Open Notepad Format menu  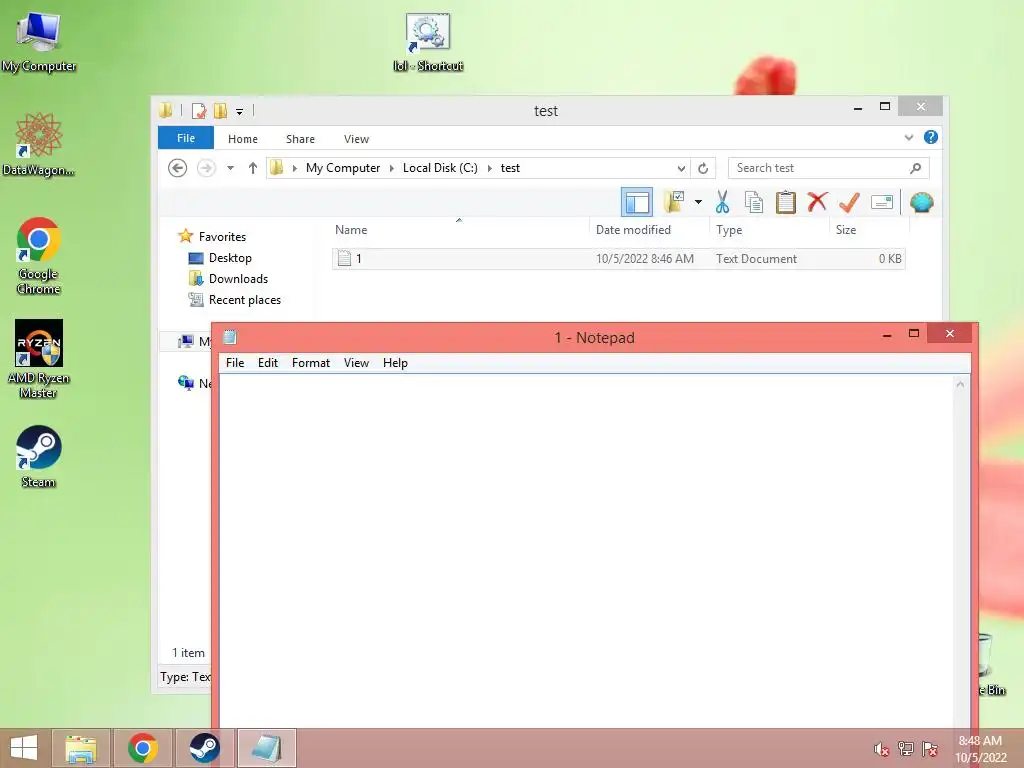click(x=311, y=362)
